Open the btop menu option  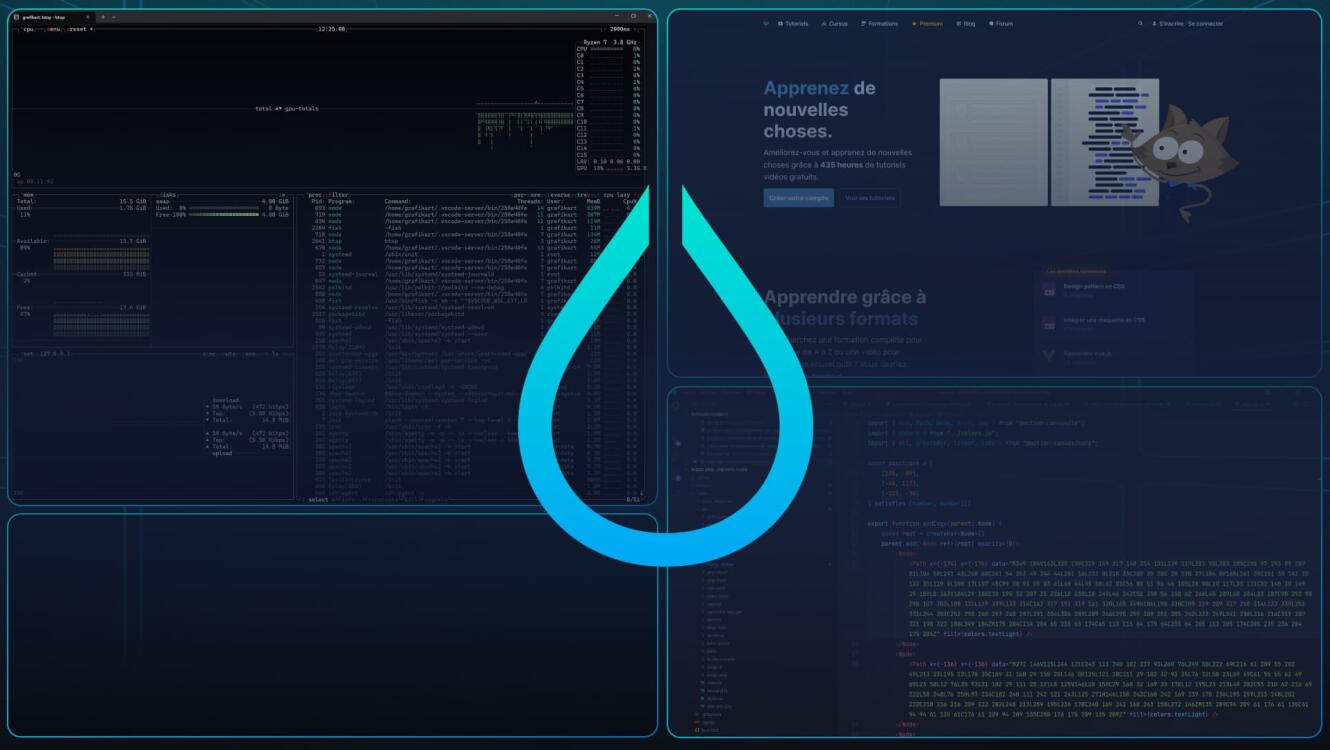57,29
